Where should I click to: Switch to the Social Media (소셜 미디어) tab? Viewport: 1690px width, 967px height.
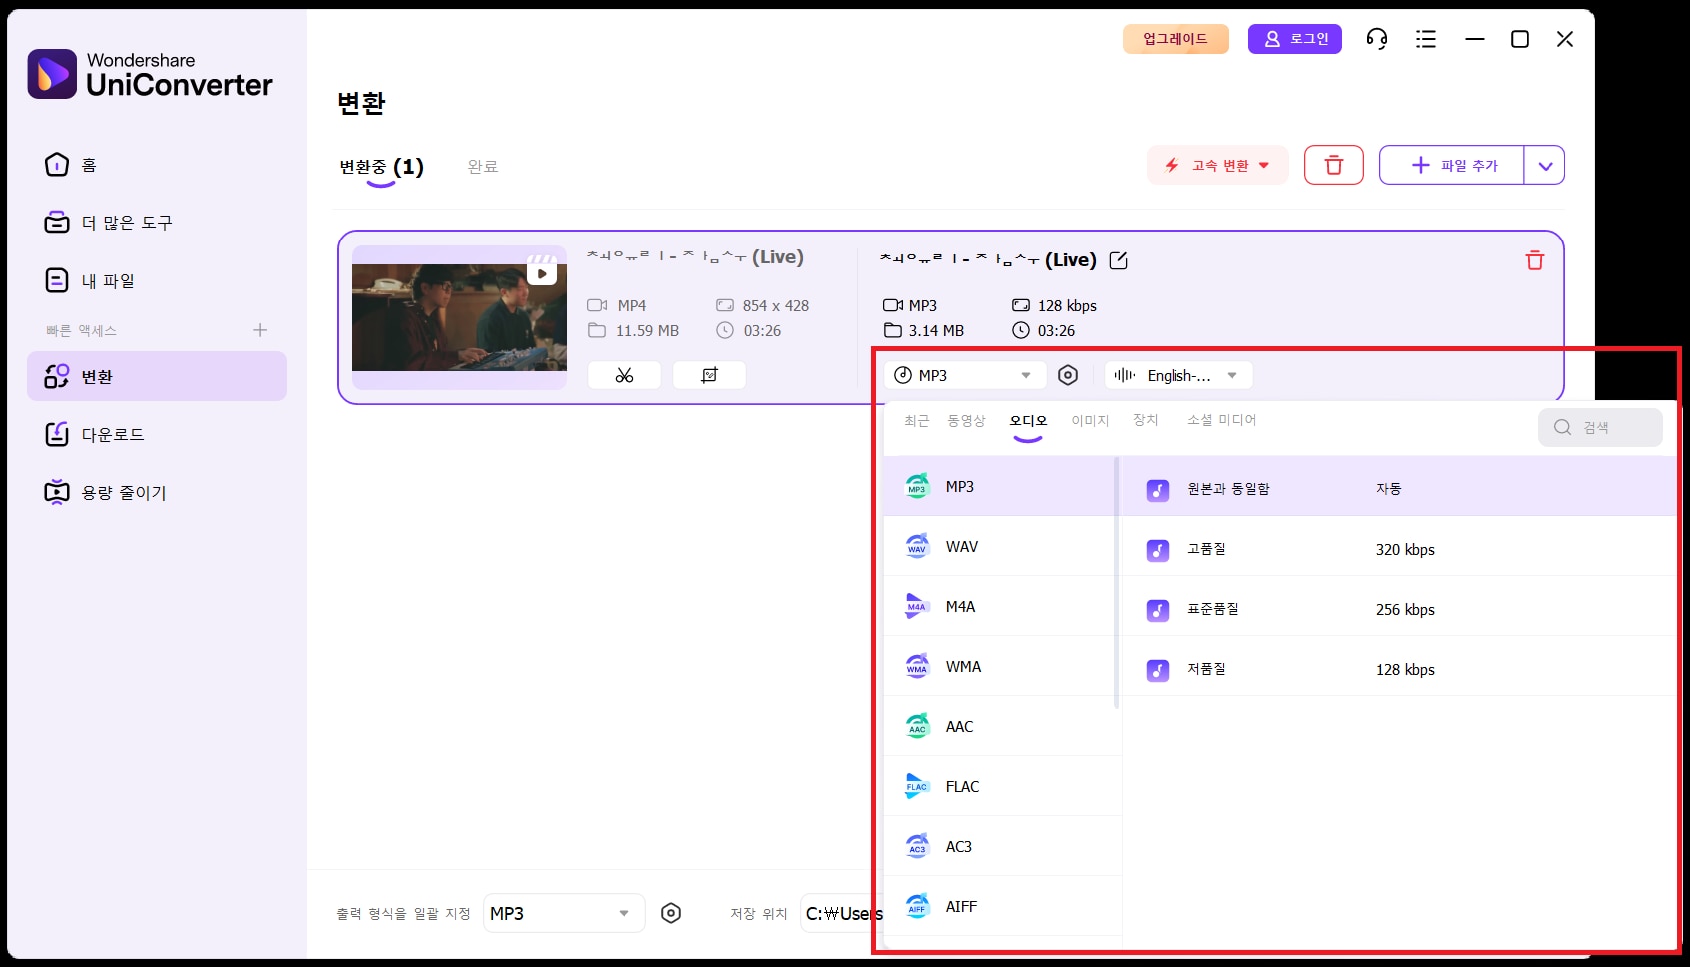coord(1221,421)
